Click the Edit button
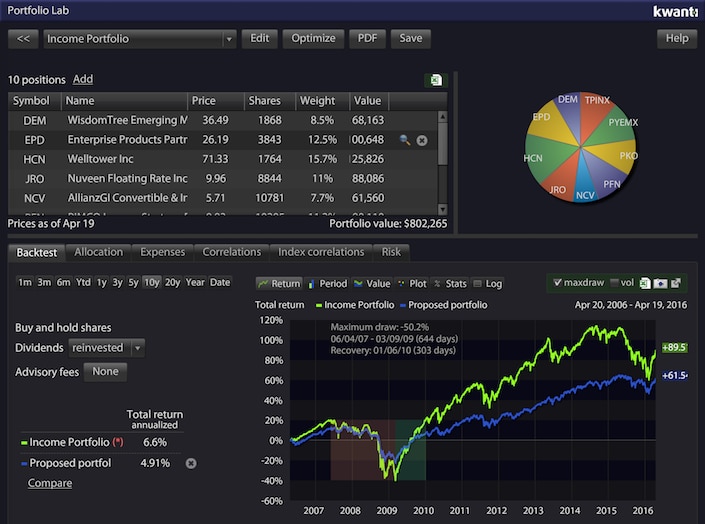The image size is (705, 524). [259, 39]
